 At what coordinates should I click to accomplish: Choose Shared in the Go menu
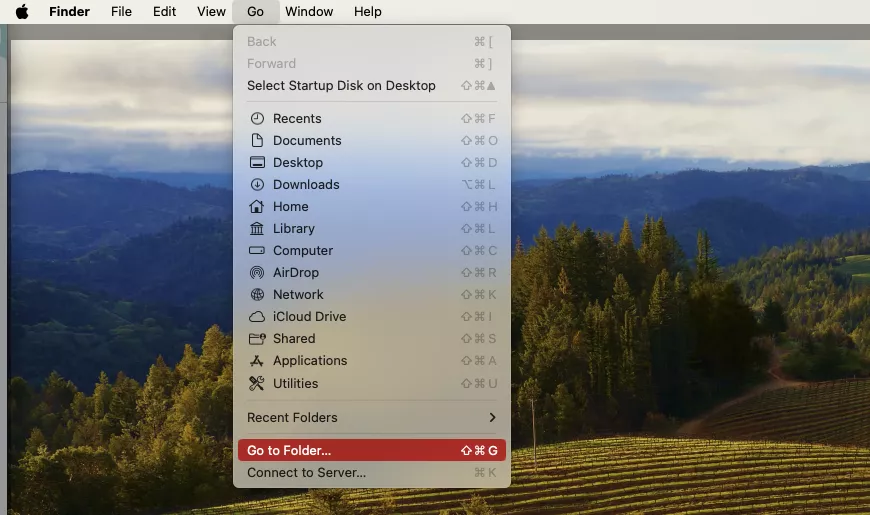tap(294, 339)
